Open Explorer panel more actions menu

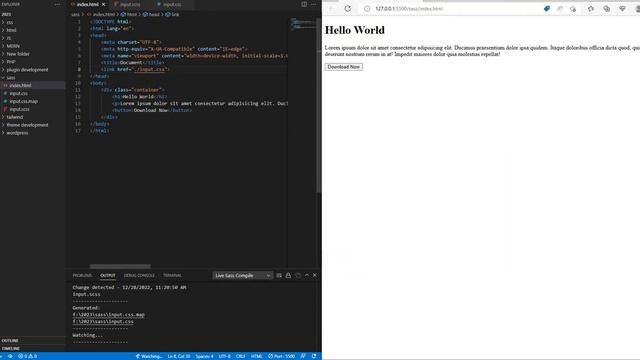[x=58, y=4]
